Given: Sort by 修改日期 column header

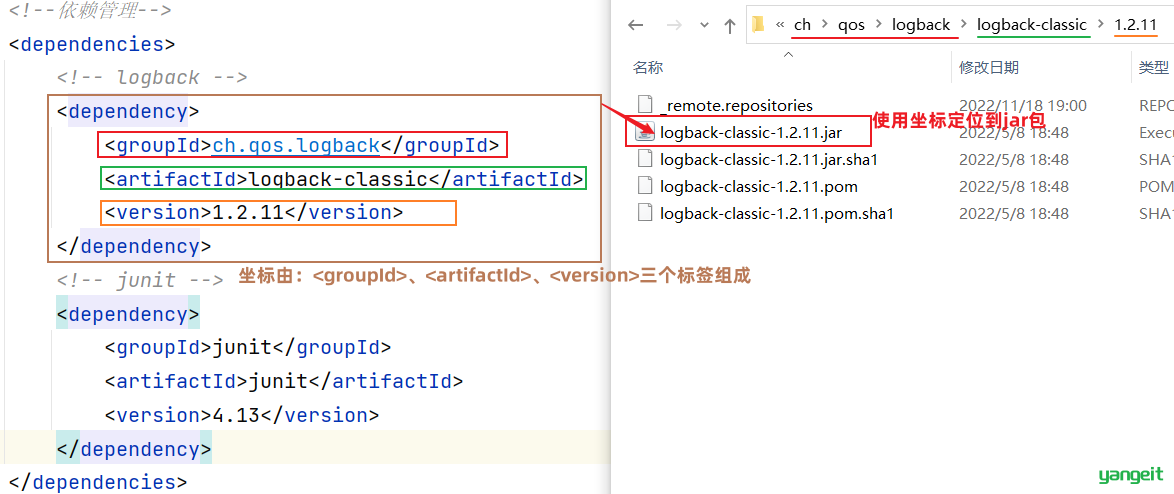Looking at the screenshot, I should point(988,68).
